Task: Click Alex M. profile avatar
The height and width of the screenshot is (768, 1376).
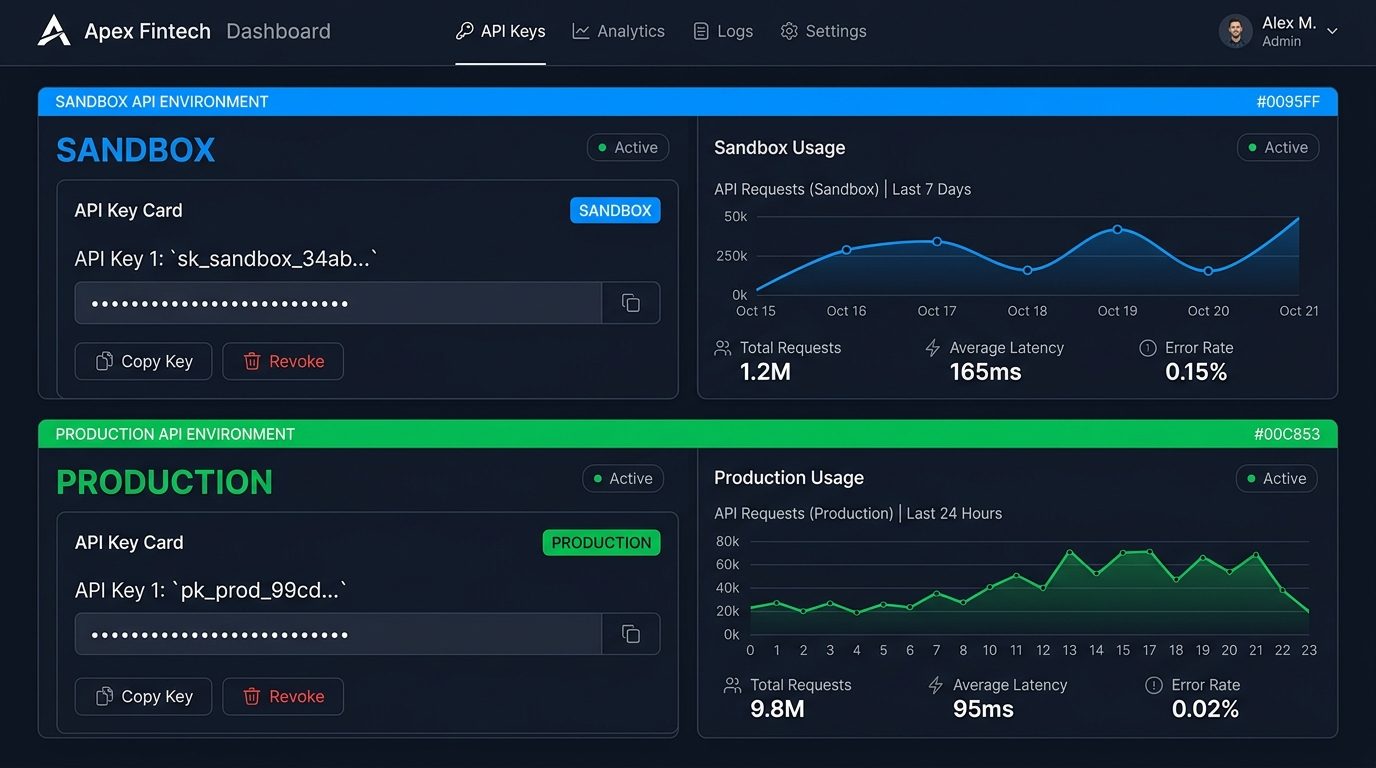Action: click(x=1235, y=31)
